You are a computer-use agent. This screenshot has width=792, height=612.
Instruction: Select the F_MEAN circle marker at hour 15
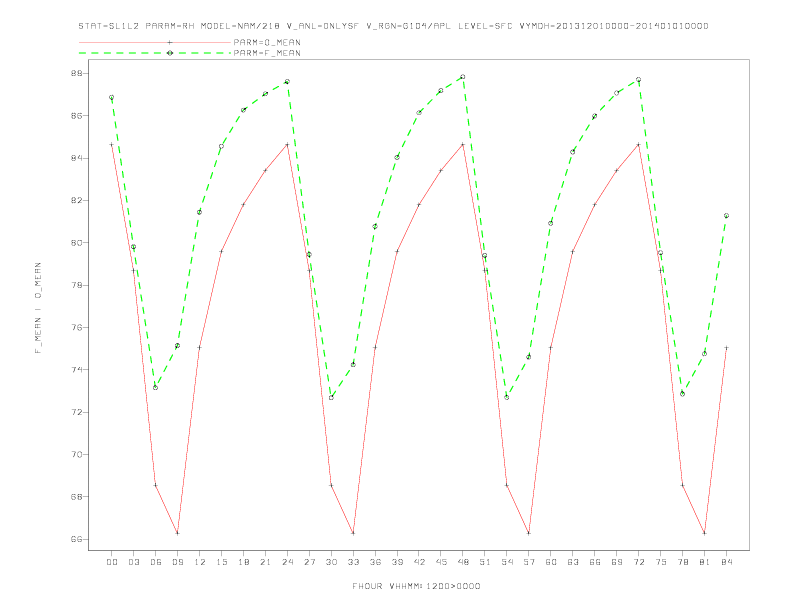[221, 146]
